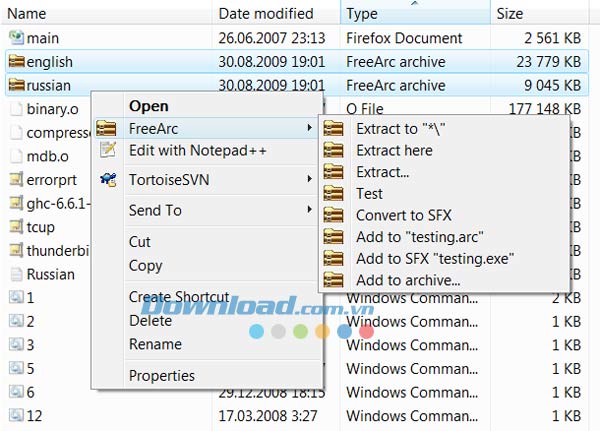Click the icon beside Convert to SFX
Image resolution: width=600 pixels, height=431 pixels.
click(x=335, y=215)
